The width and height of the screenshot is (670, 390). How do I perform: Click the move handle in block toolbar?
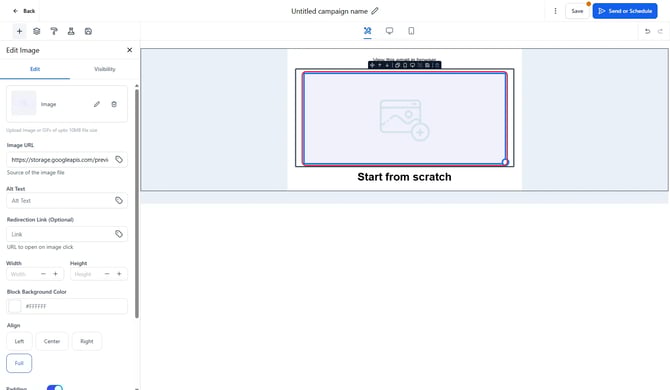pos(372,65)
